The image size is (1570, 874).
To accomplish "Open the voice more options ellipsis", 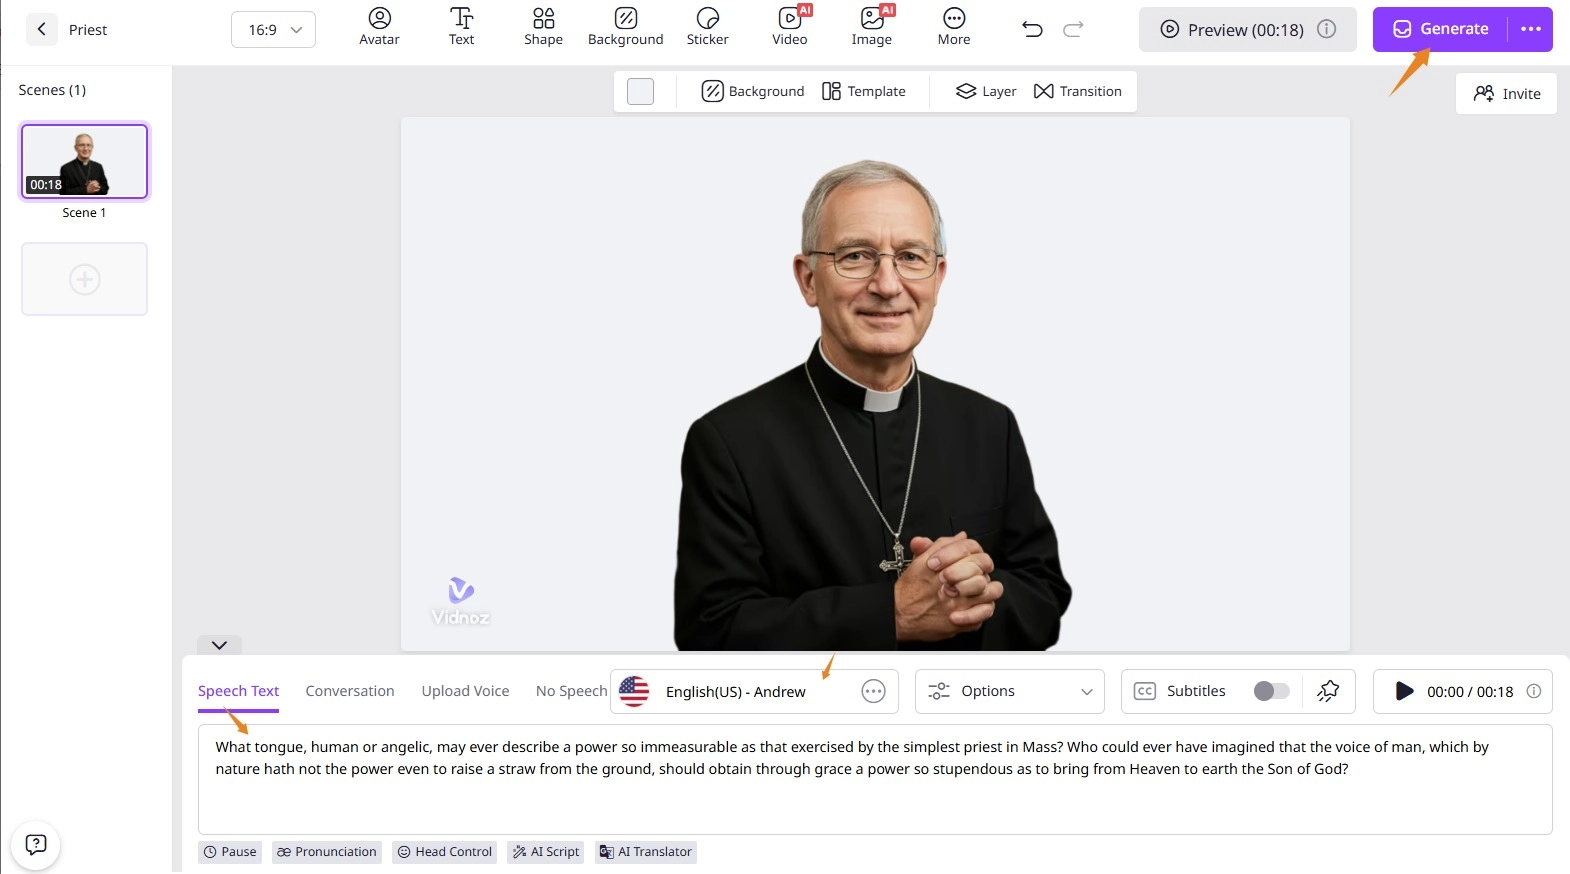I will (873, 691).
